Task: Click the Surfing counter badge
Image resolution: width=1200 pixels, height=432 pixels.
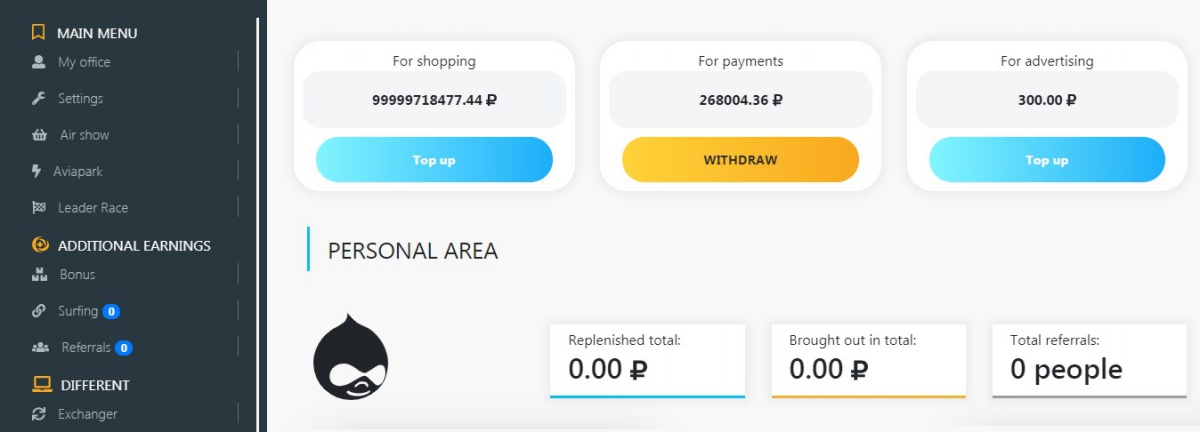Action: pyautogui.click(x=111, y=311)
